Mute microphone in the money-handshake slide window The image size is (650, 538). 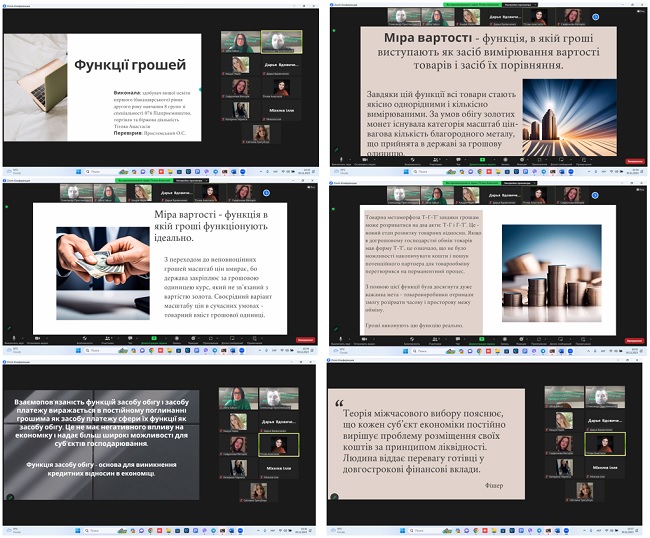(14, 339)
